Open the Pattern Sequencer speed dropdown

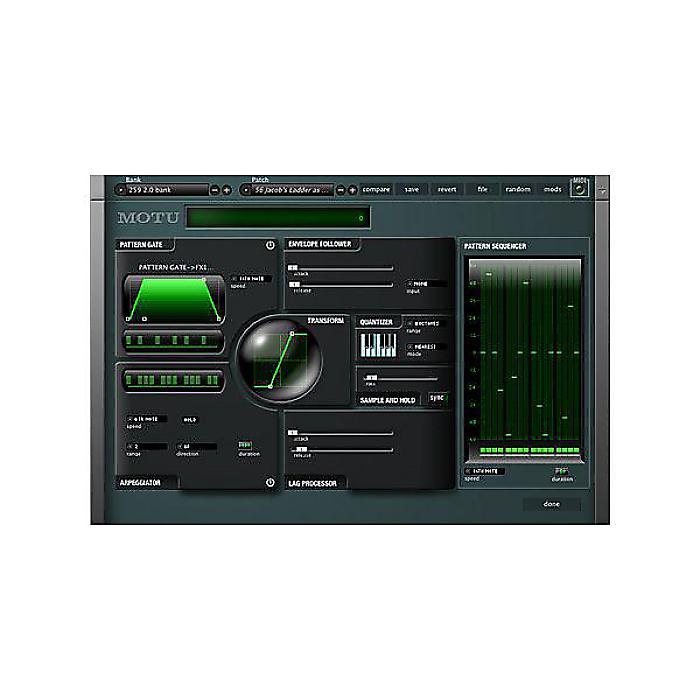(x=484, y=471)
